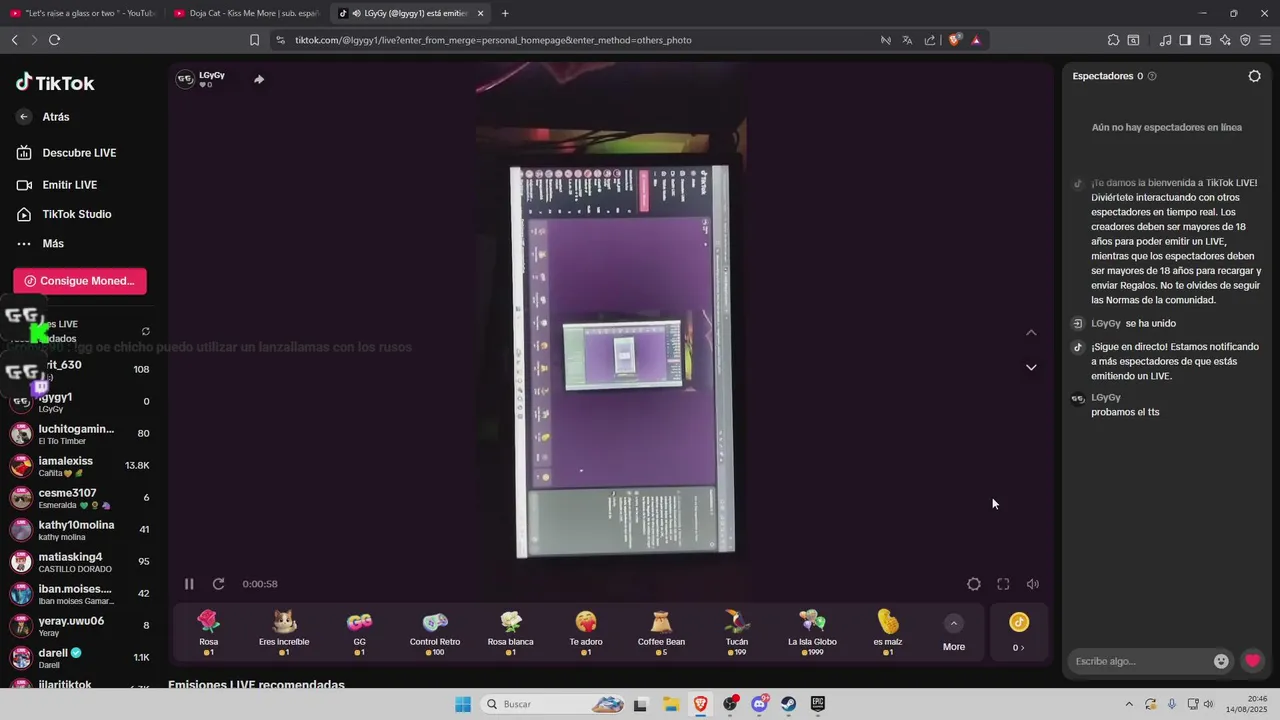Send the La Isla Globo gift
The image size is (1280, 720).
click(x=812, y=632)
